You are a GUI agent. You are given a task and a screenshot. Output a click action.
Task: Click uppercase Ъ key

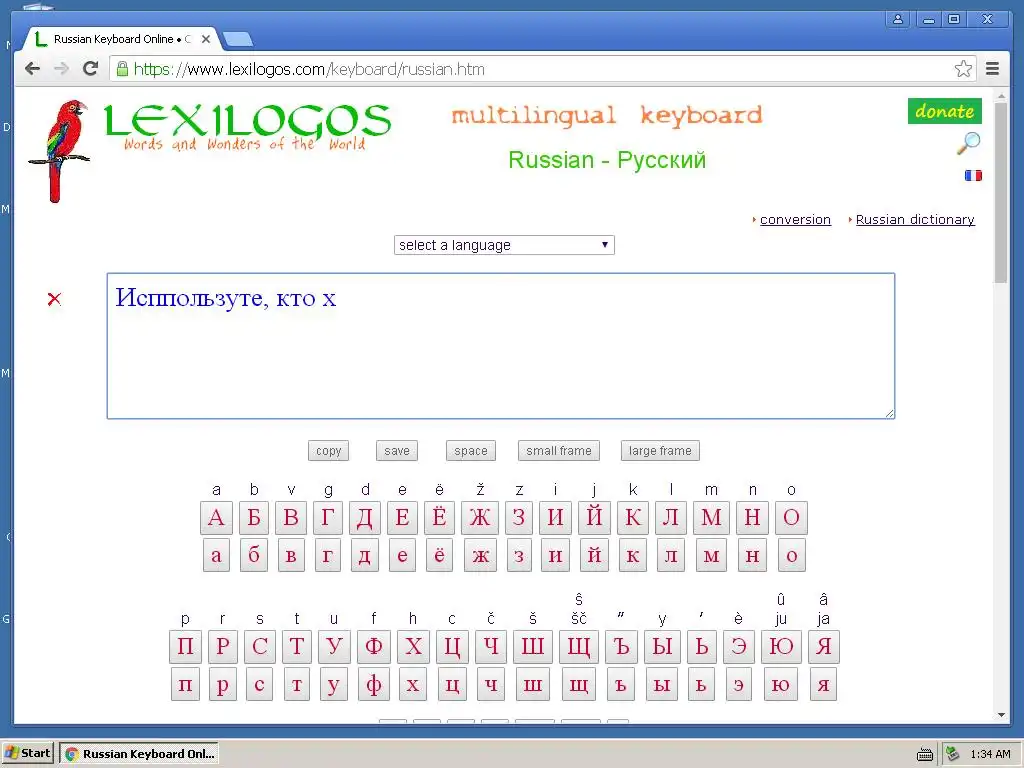point(621,647)
